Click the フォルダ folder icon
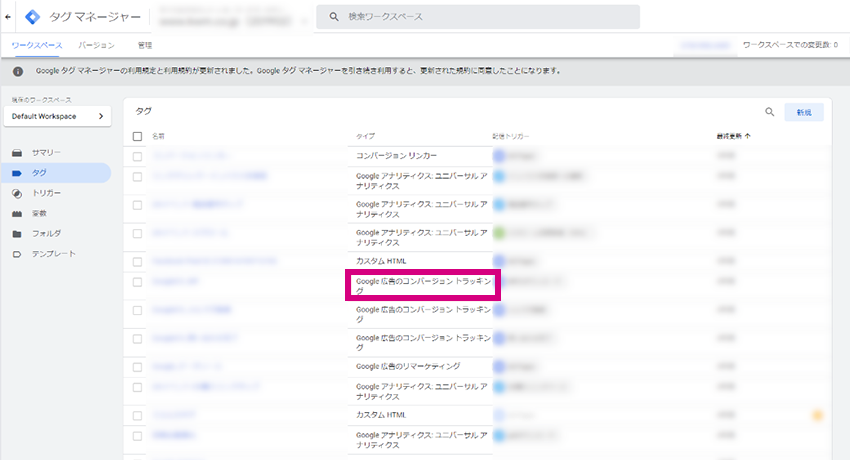Screen dimensions: 850x460 click(x=17, y=234)
